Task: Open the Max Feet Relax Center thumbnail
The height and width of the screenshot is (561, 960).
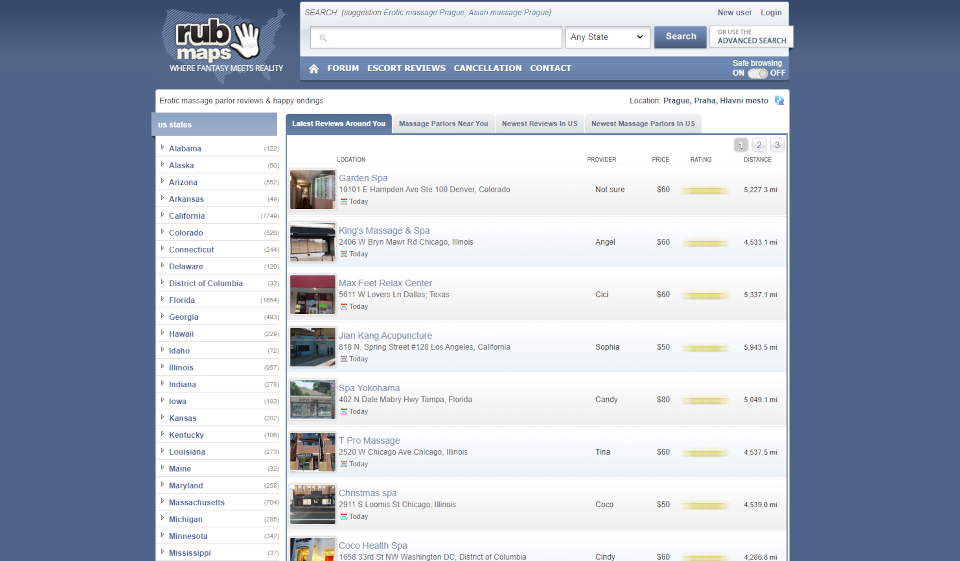Action: (x=312, y=294)
